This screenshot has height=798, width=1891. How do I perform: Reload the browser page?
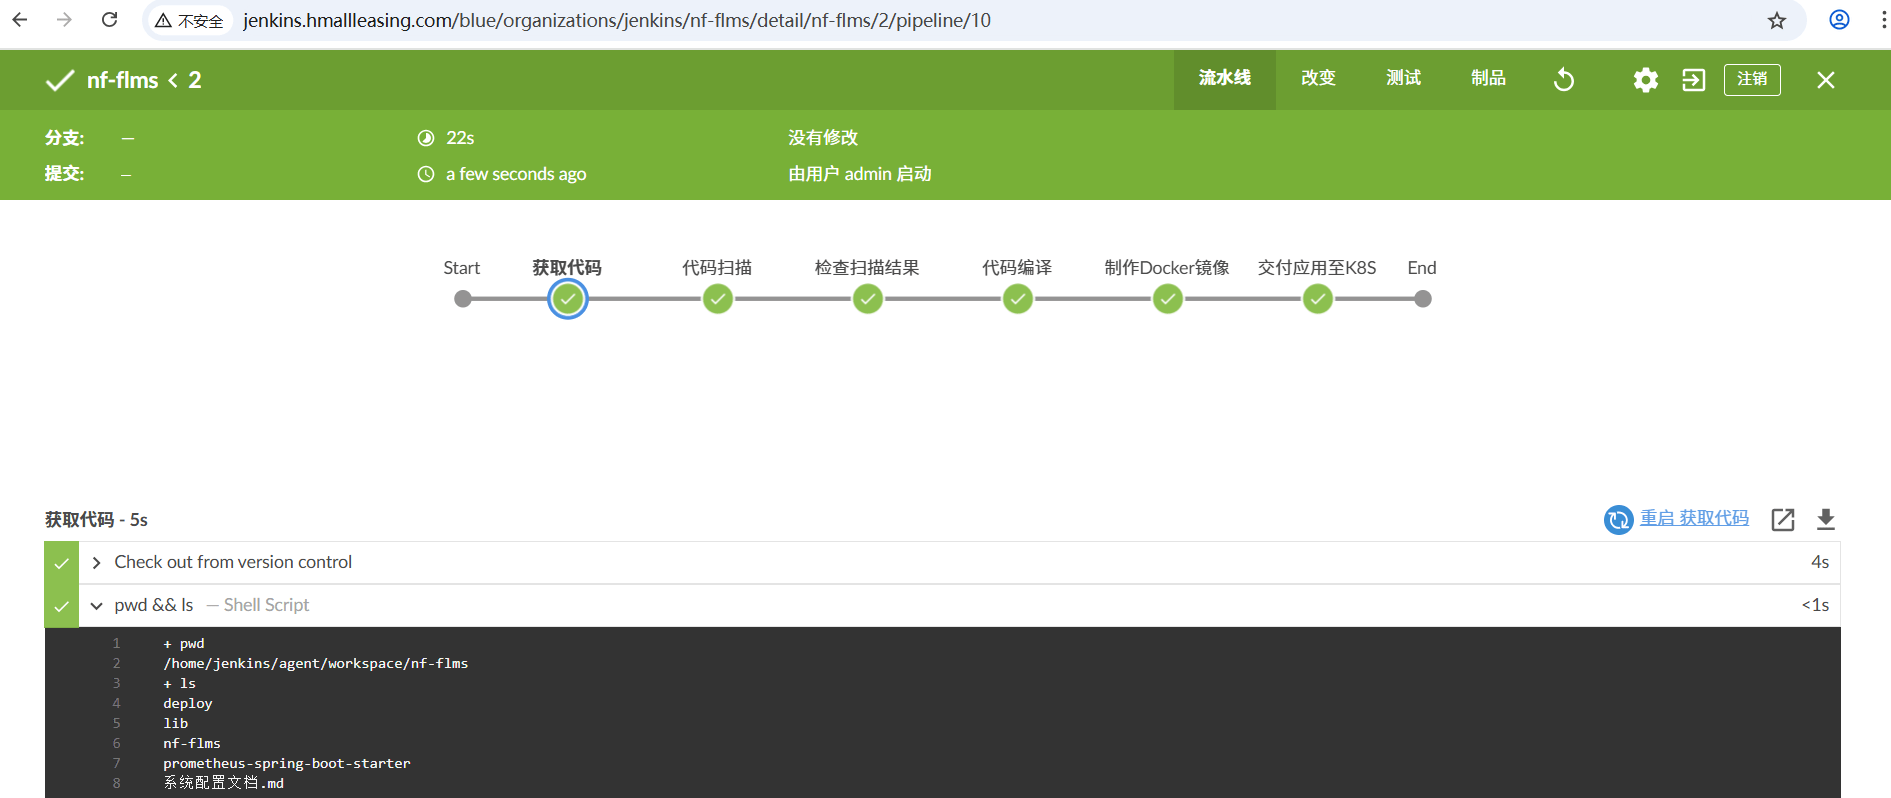click(x=110, y=20)
